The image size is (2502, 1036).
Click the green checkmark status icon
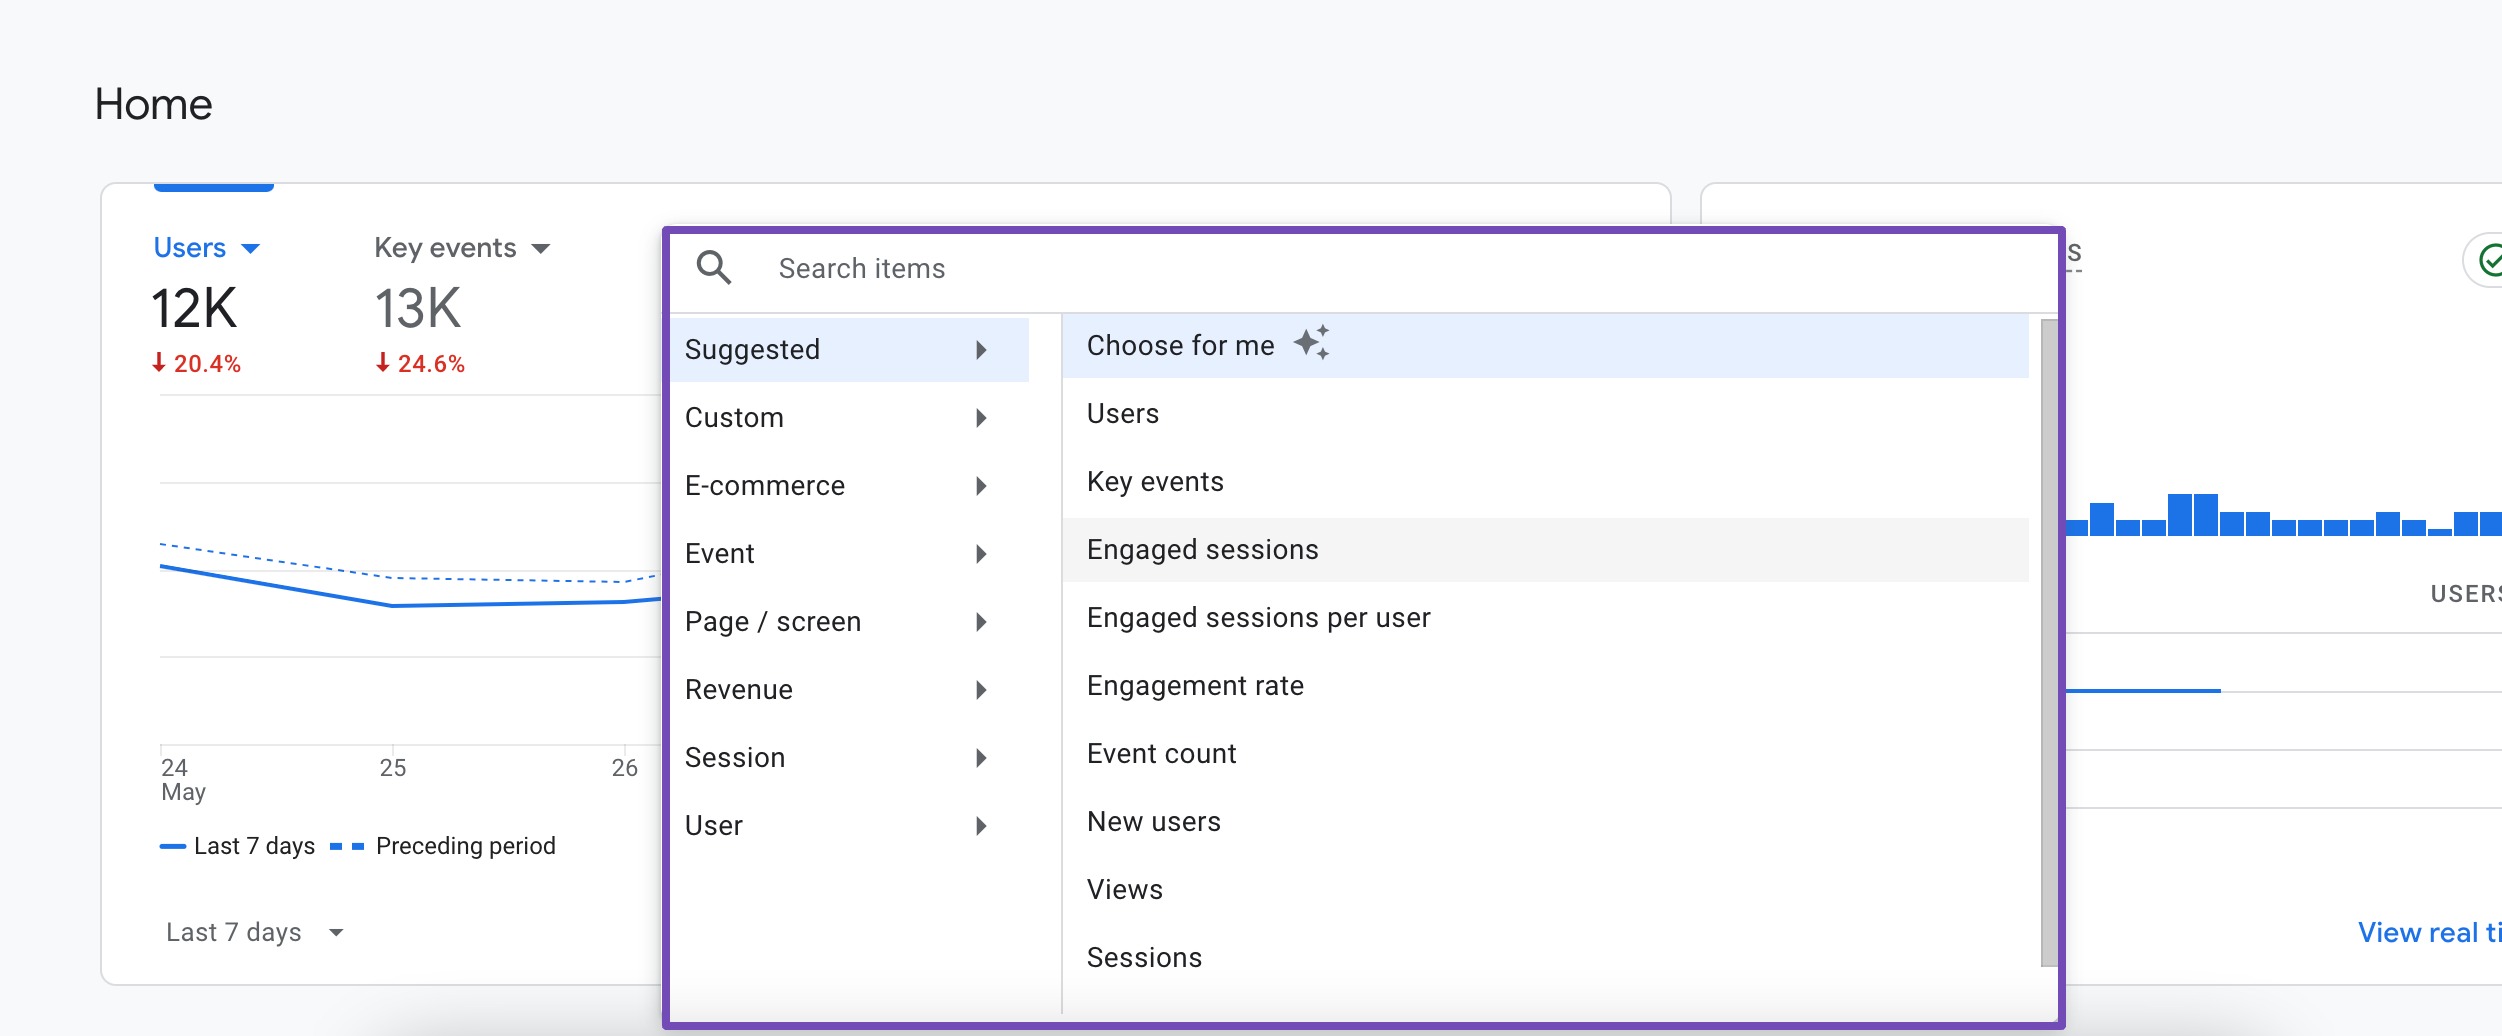click(x=2490, y=261)
